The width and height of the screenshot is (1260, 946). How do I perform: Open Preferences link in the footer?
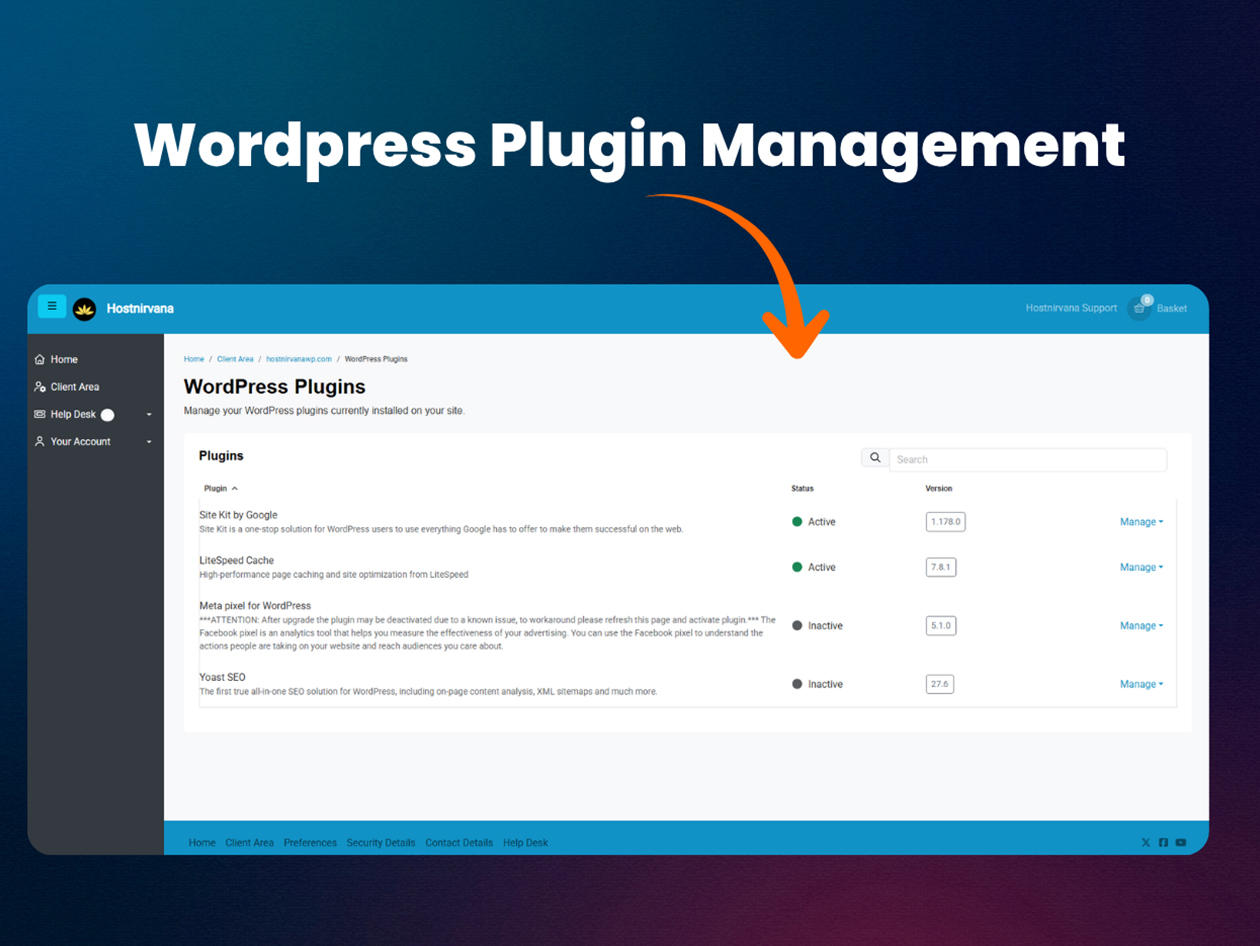(x=310, y=843)
